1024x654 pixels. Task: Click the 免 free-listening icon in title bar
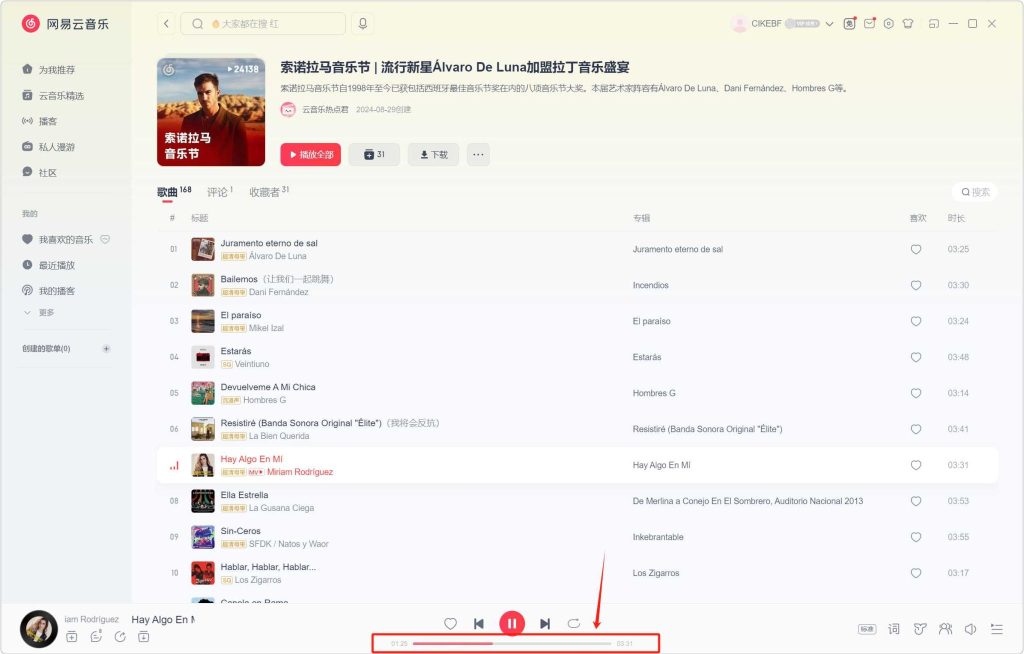pyautogui.click(x=849, y=24)
